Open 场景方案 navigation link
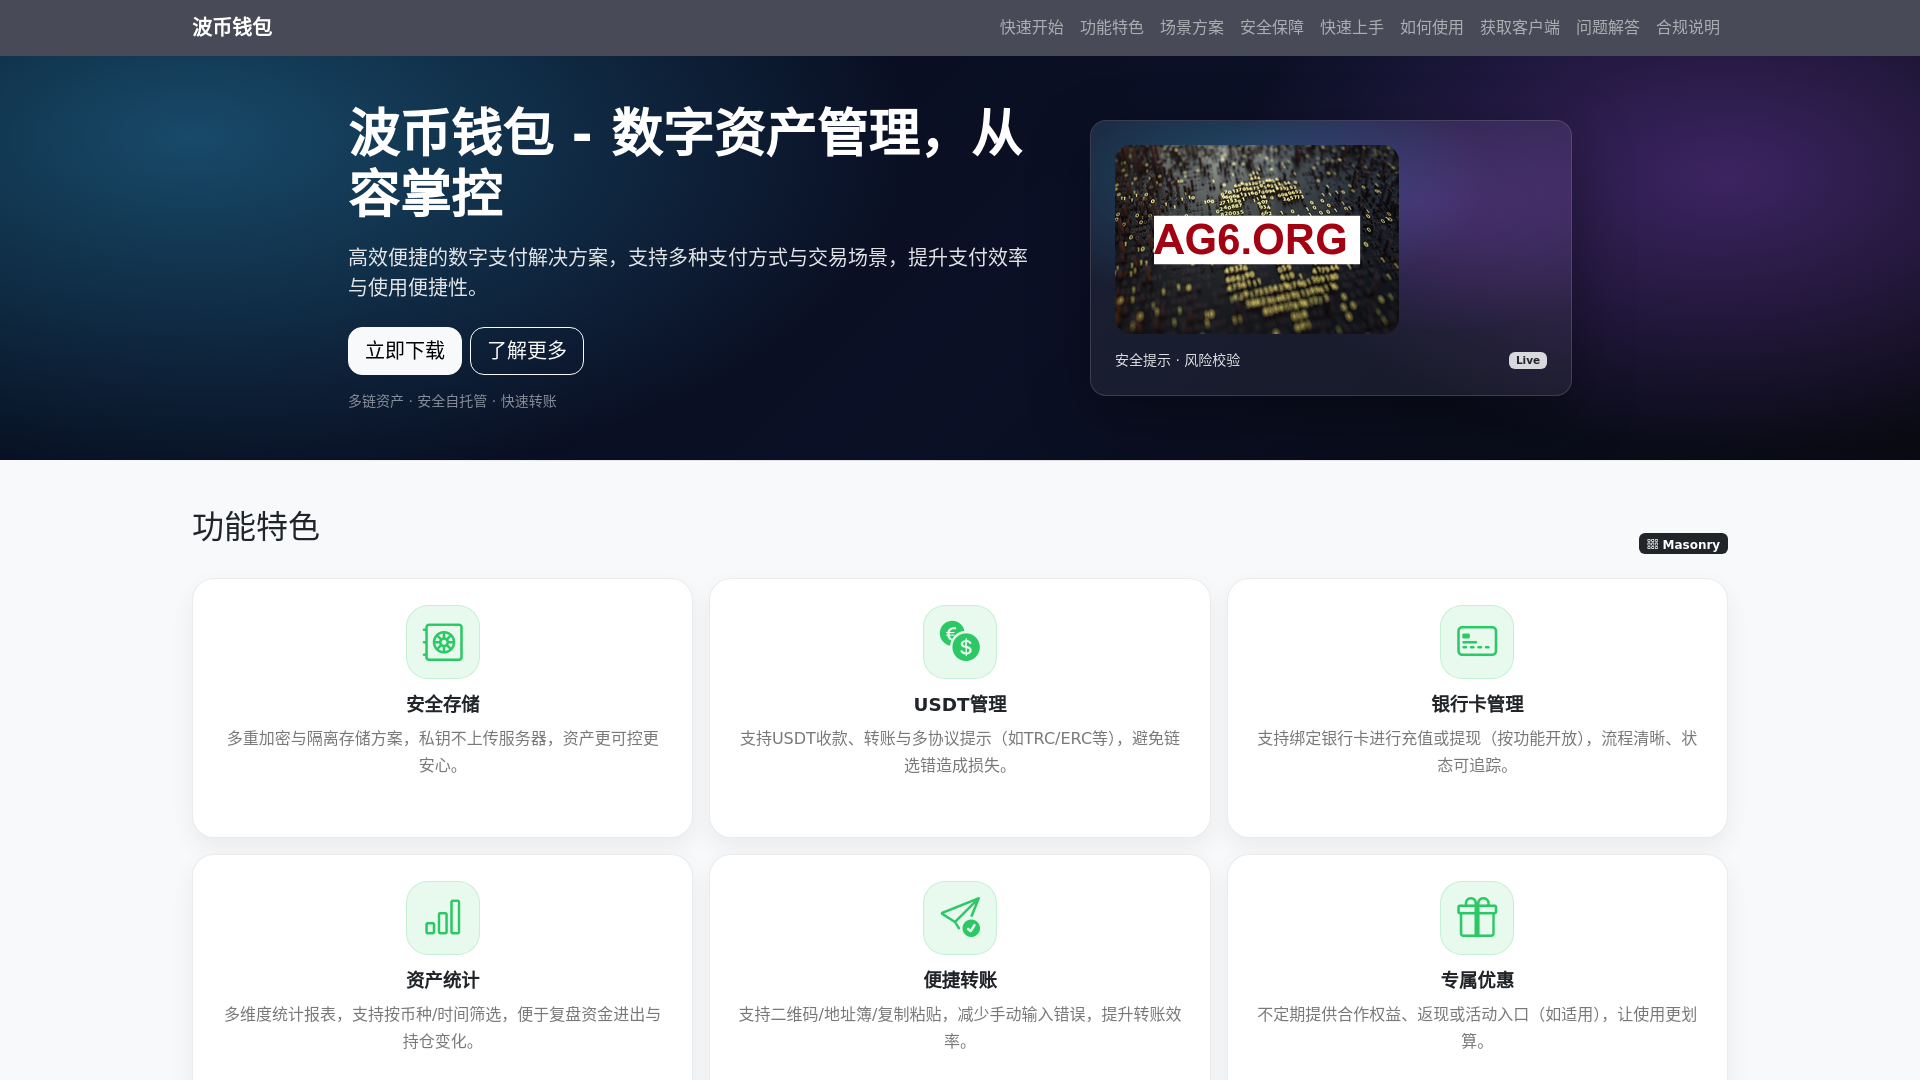Viewport: 1920px width, 1080px height. (1192, 28)
